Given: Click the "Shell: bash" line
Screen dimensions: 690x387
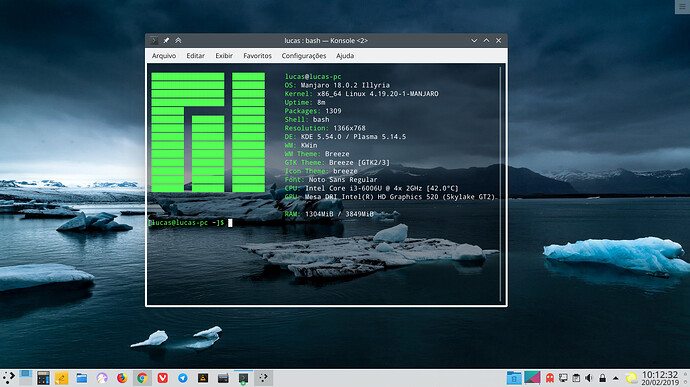Looking at the screenshot, I should pyautogui.click(x=307, y=120).
